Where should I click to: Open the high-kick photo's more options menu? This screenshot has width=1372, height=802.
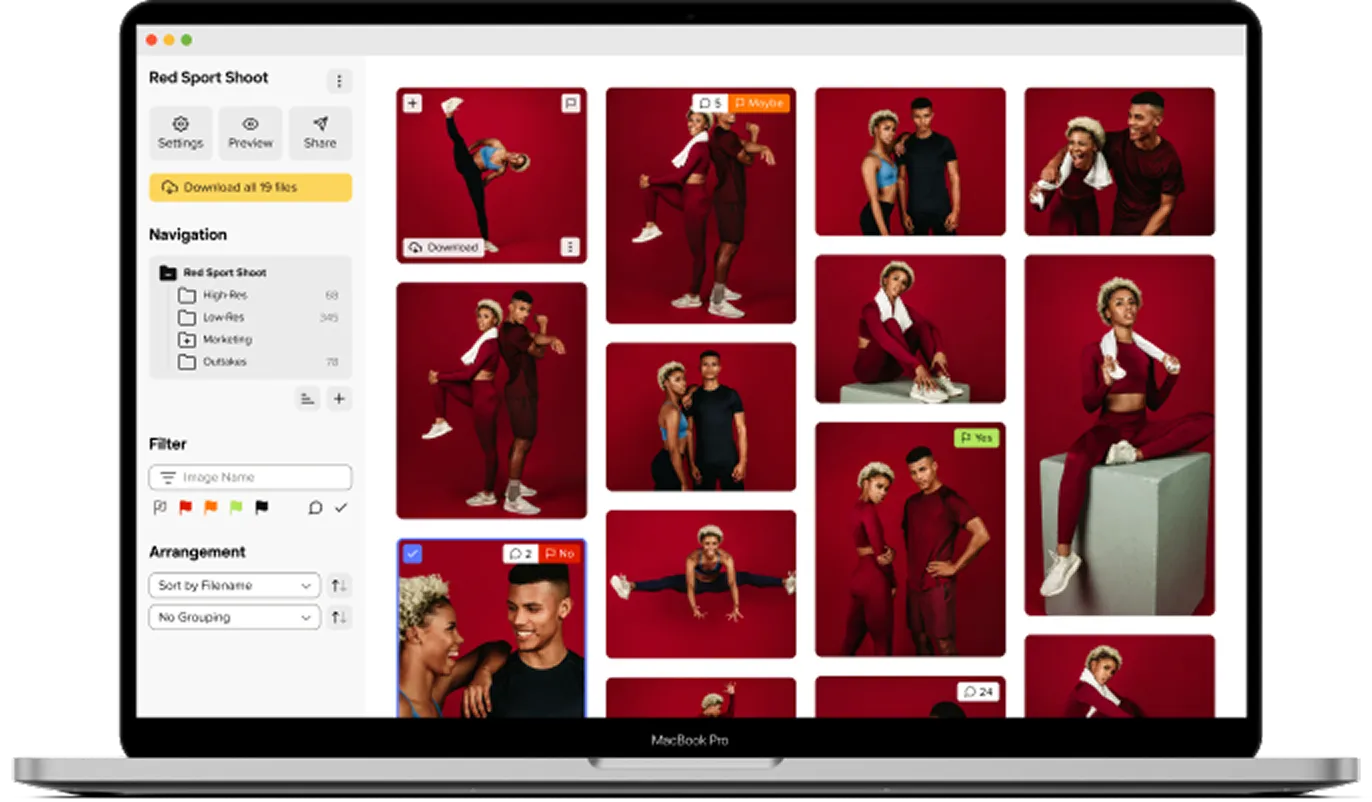click(x=570, y=247)
